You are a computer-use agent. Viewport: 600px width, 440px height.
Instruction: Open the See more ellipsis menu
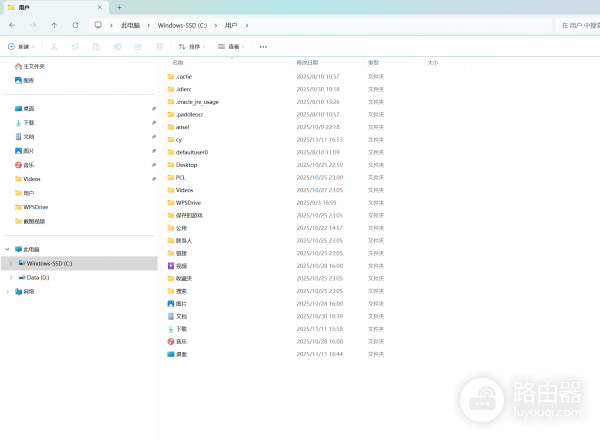tap(263, 47)
